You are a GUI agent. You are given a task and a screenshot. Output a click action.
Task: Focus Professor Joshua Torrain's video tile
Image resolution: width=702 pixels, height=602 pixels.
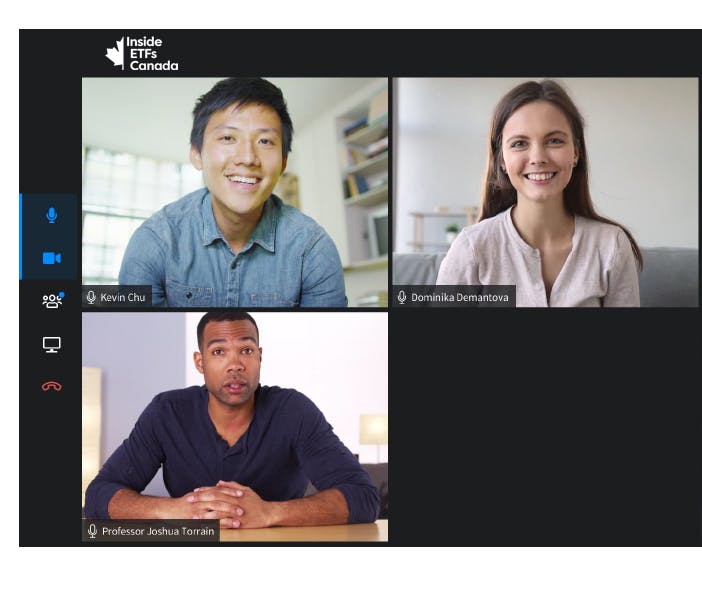point(235,427)
